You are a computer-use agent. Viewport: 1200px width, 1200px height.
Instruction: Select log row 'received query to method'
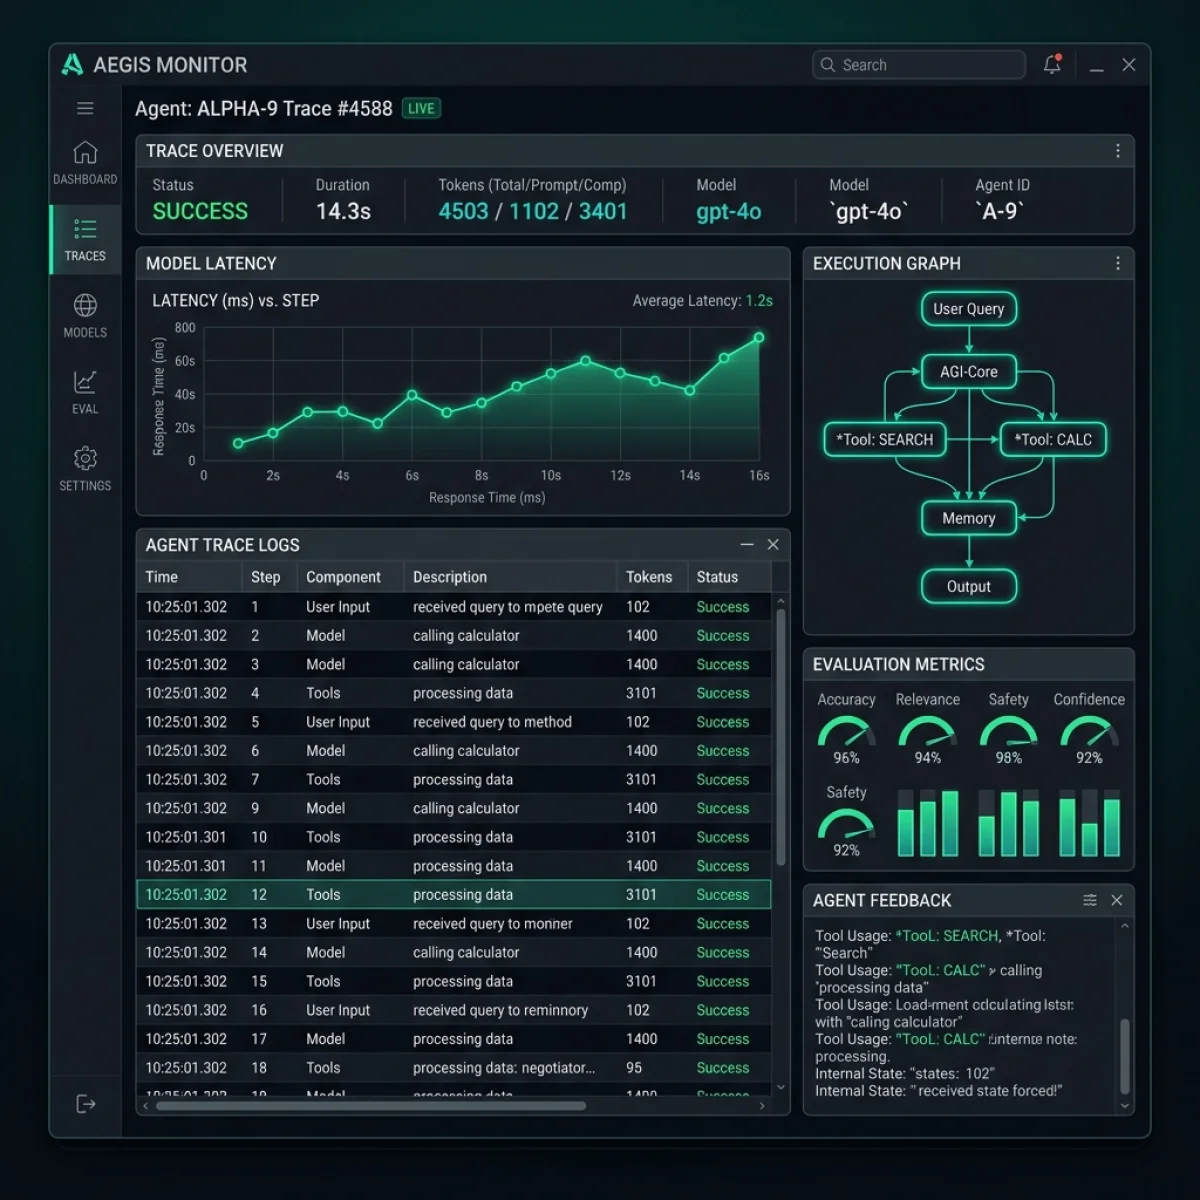coord(454,722)
